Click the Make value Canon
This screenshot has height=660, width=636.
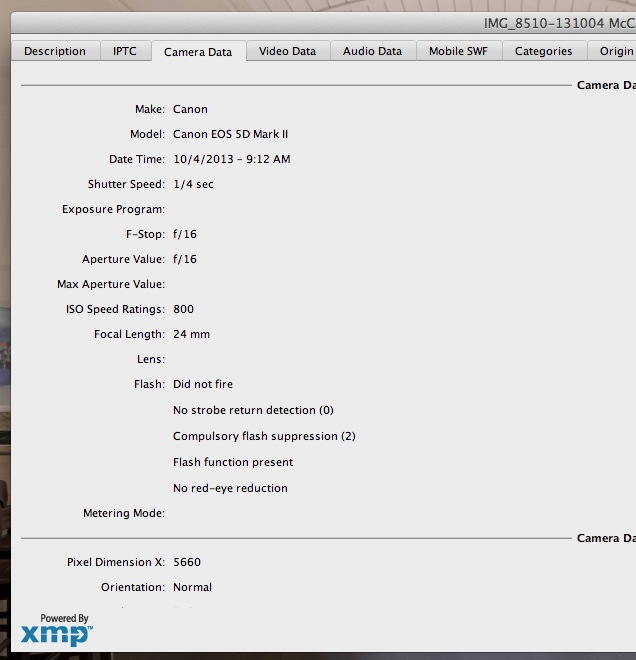tap(190, 109)
